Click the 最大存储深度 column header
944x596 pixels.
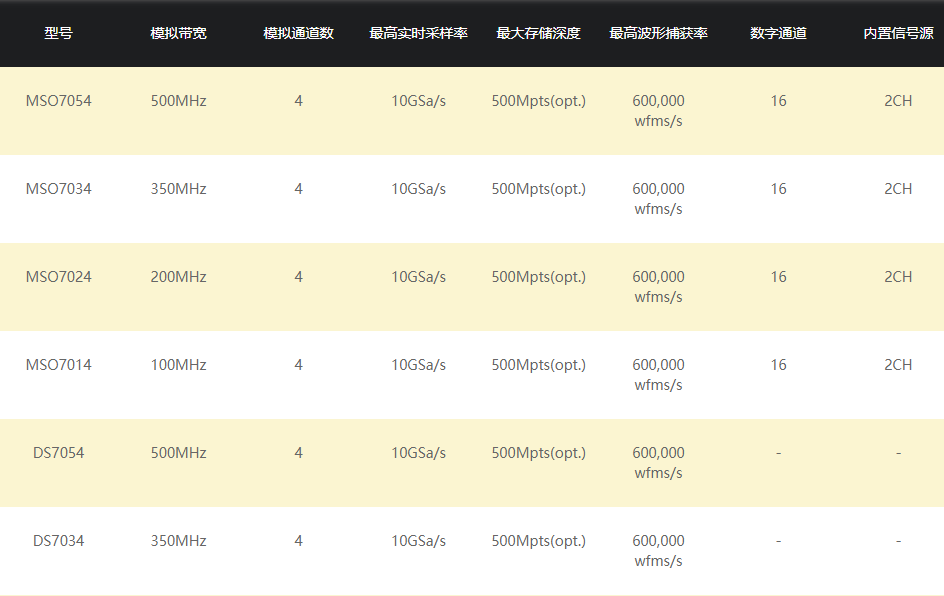[x=538, y=33]
